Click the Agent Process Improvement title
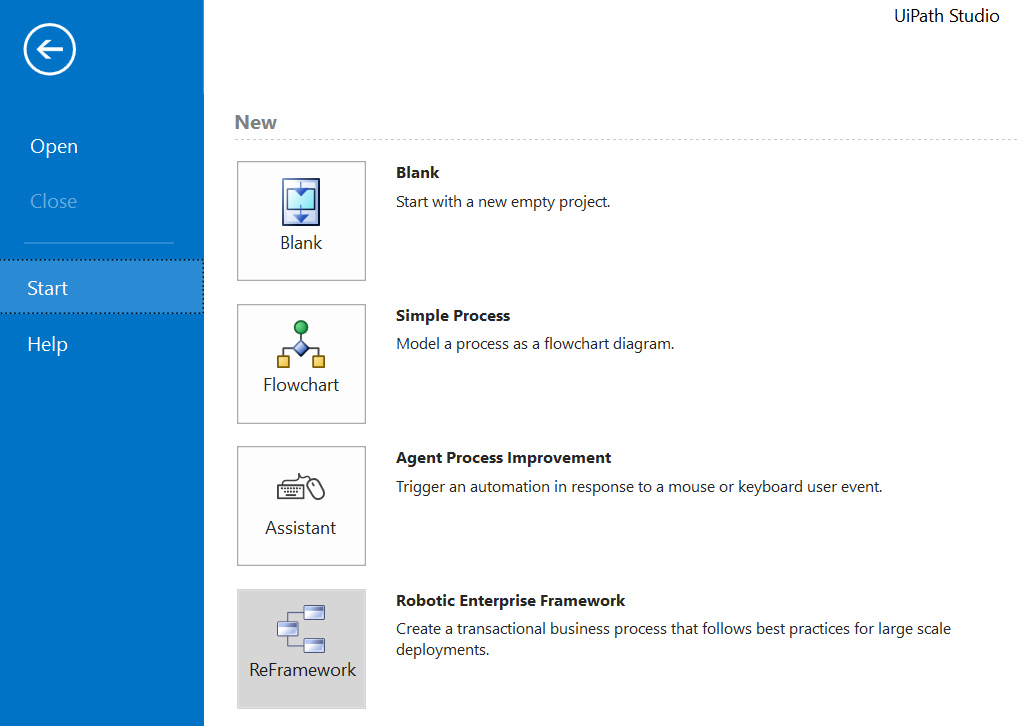The height and width of the screenshot is (726, 1028). (x=504, y=458)
